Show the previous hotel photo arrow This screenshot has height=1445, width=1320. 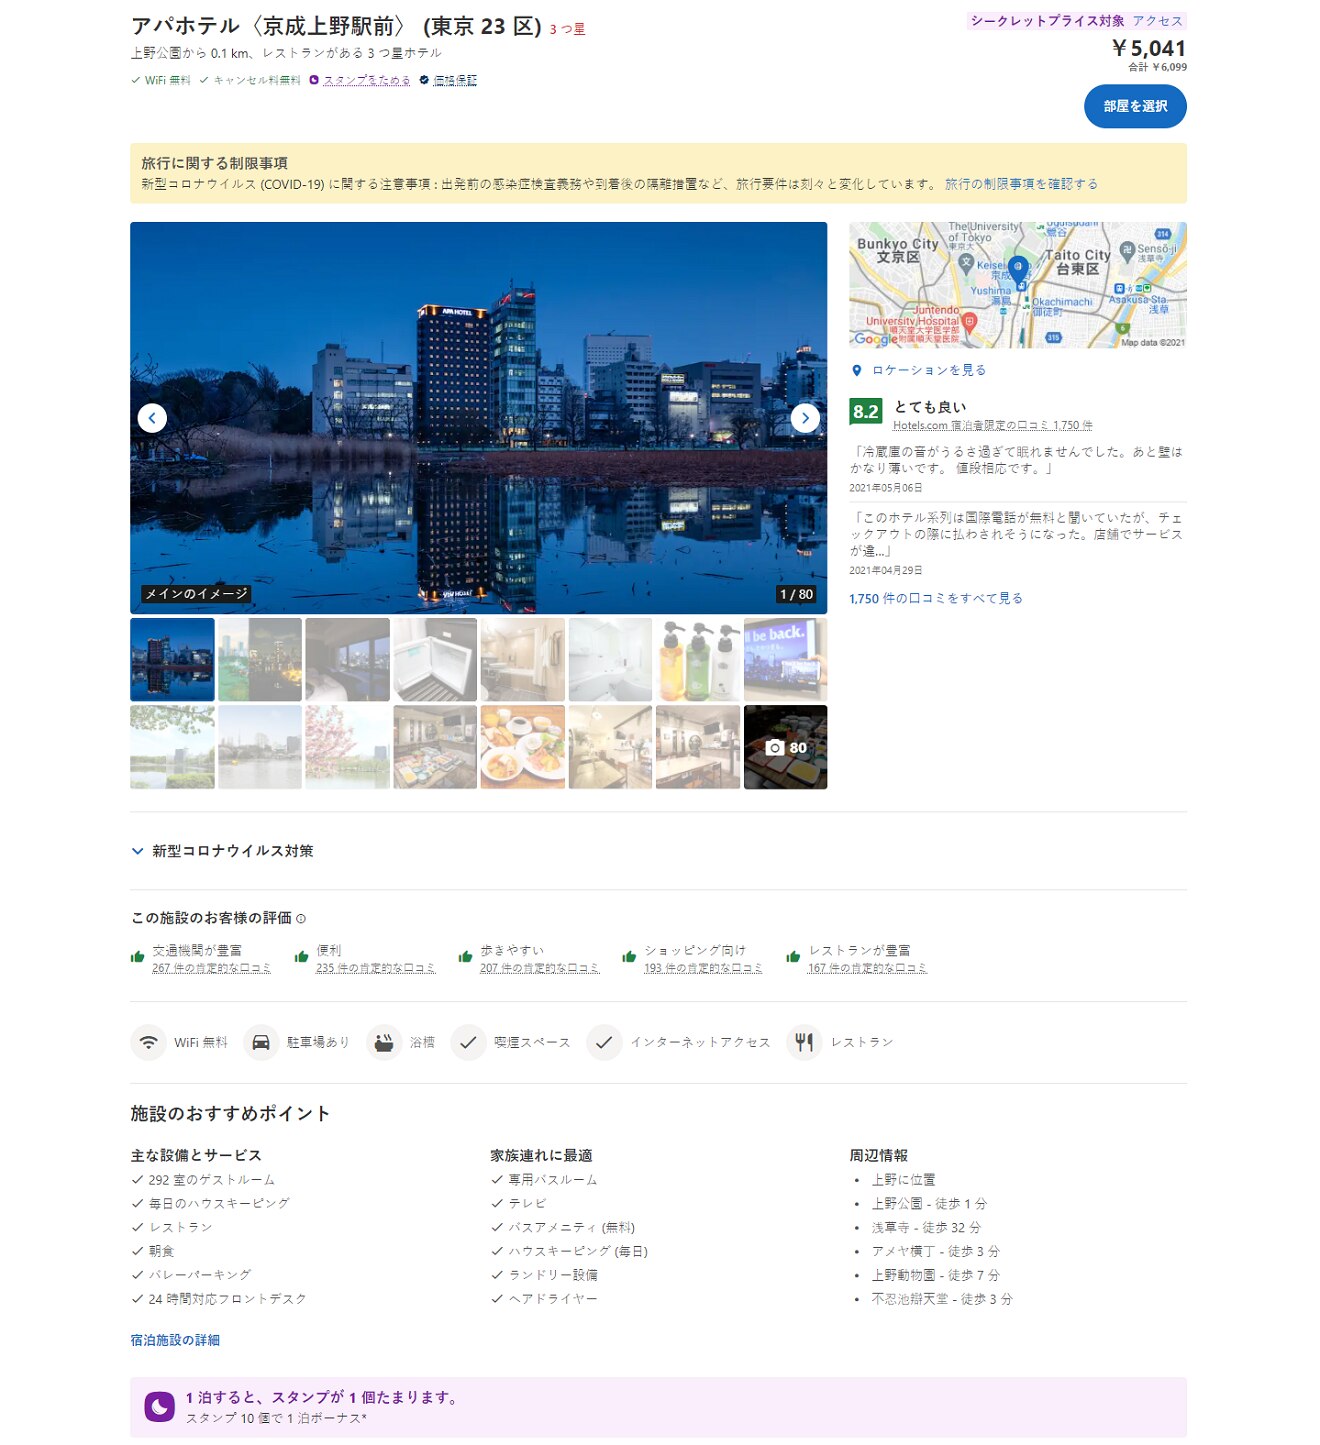pos(152,418)
